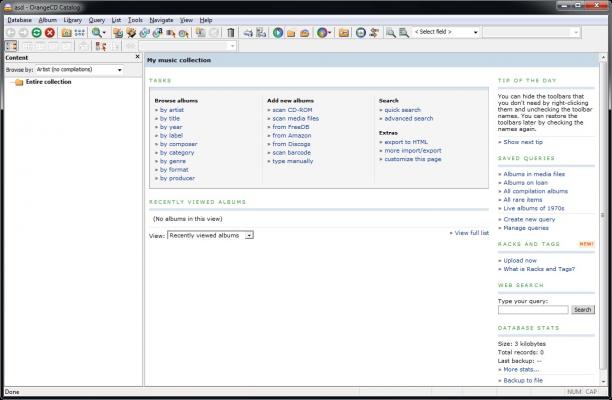Toggle the Content panel icon in second toolbar
612x400 pixels.
pos(11,46)
